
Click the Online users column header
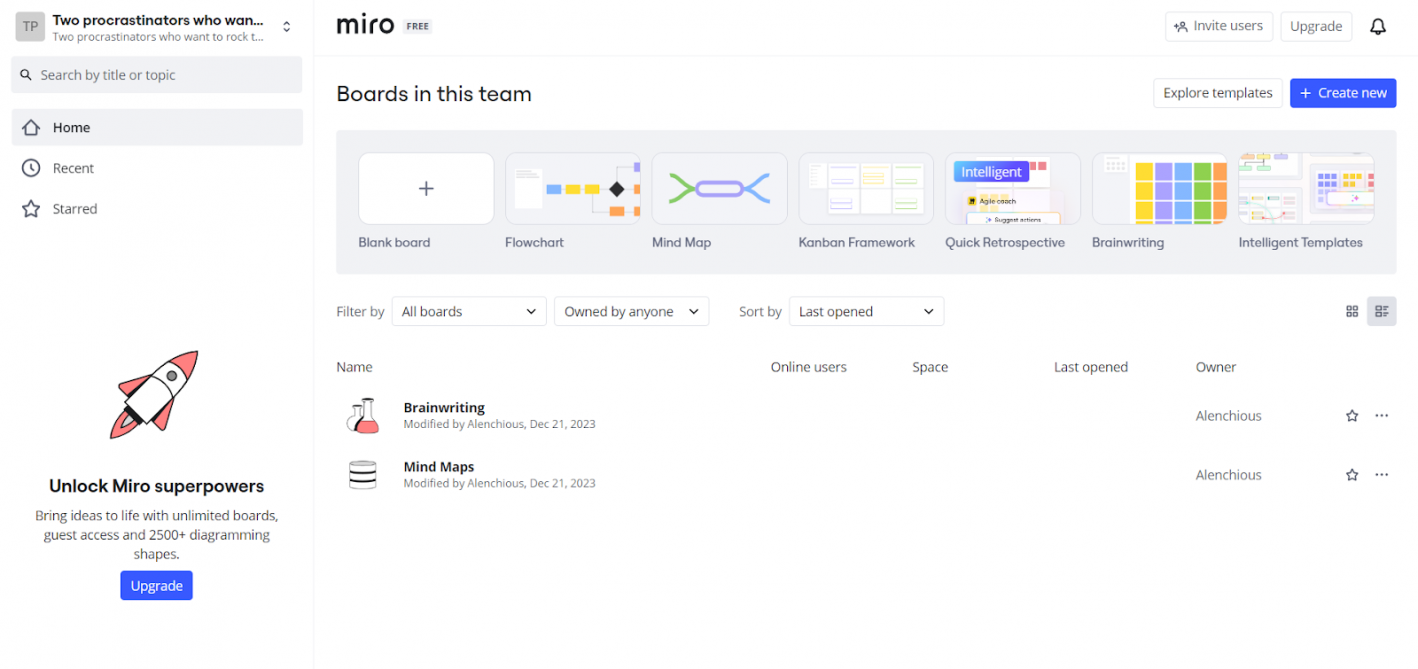pyautogui.click(x=809, y=367)
